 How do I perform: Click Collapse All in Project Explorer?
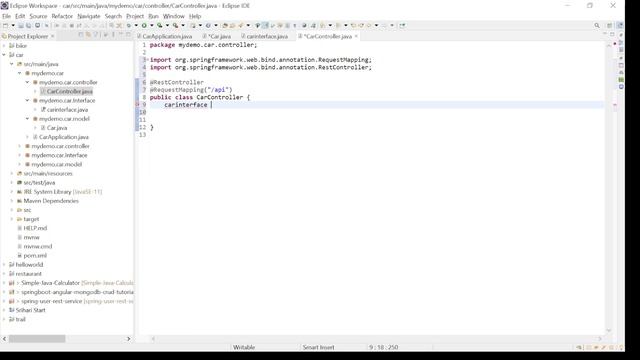tap(81, 36)
